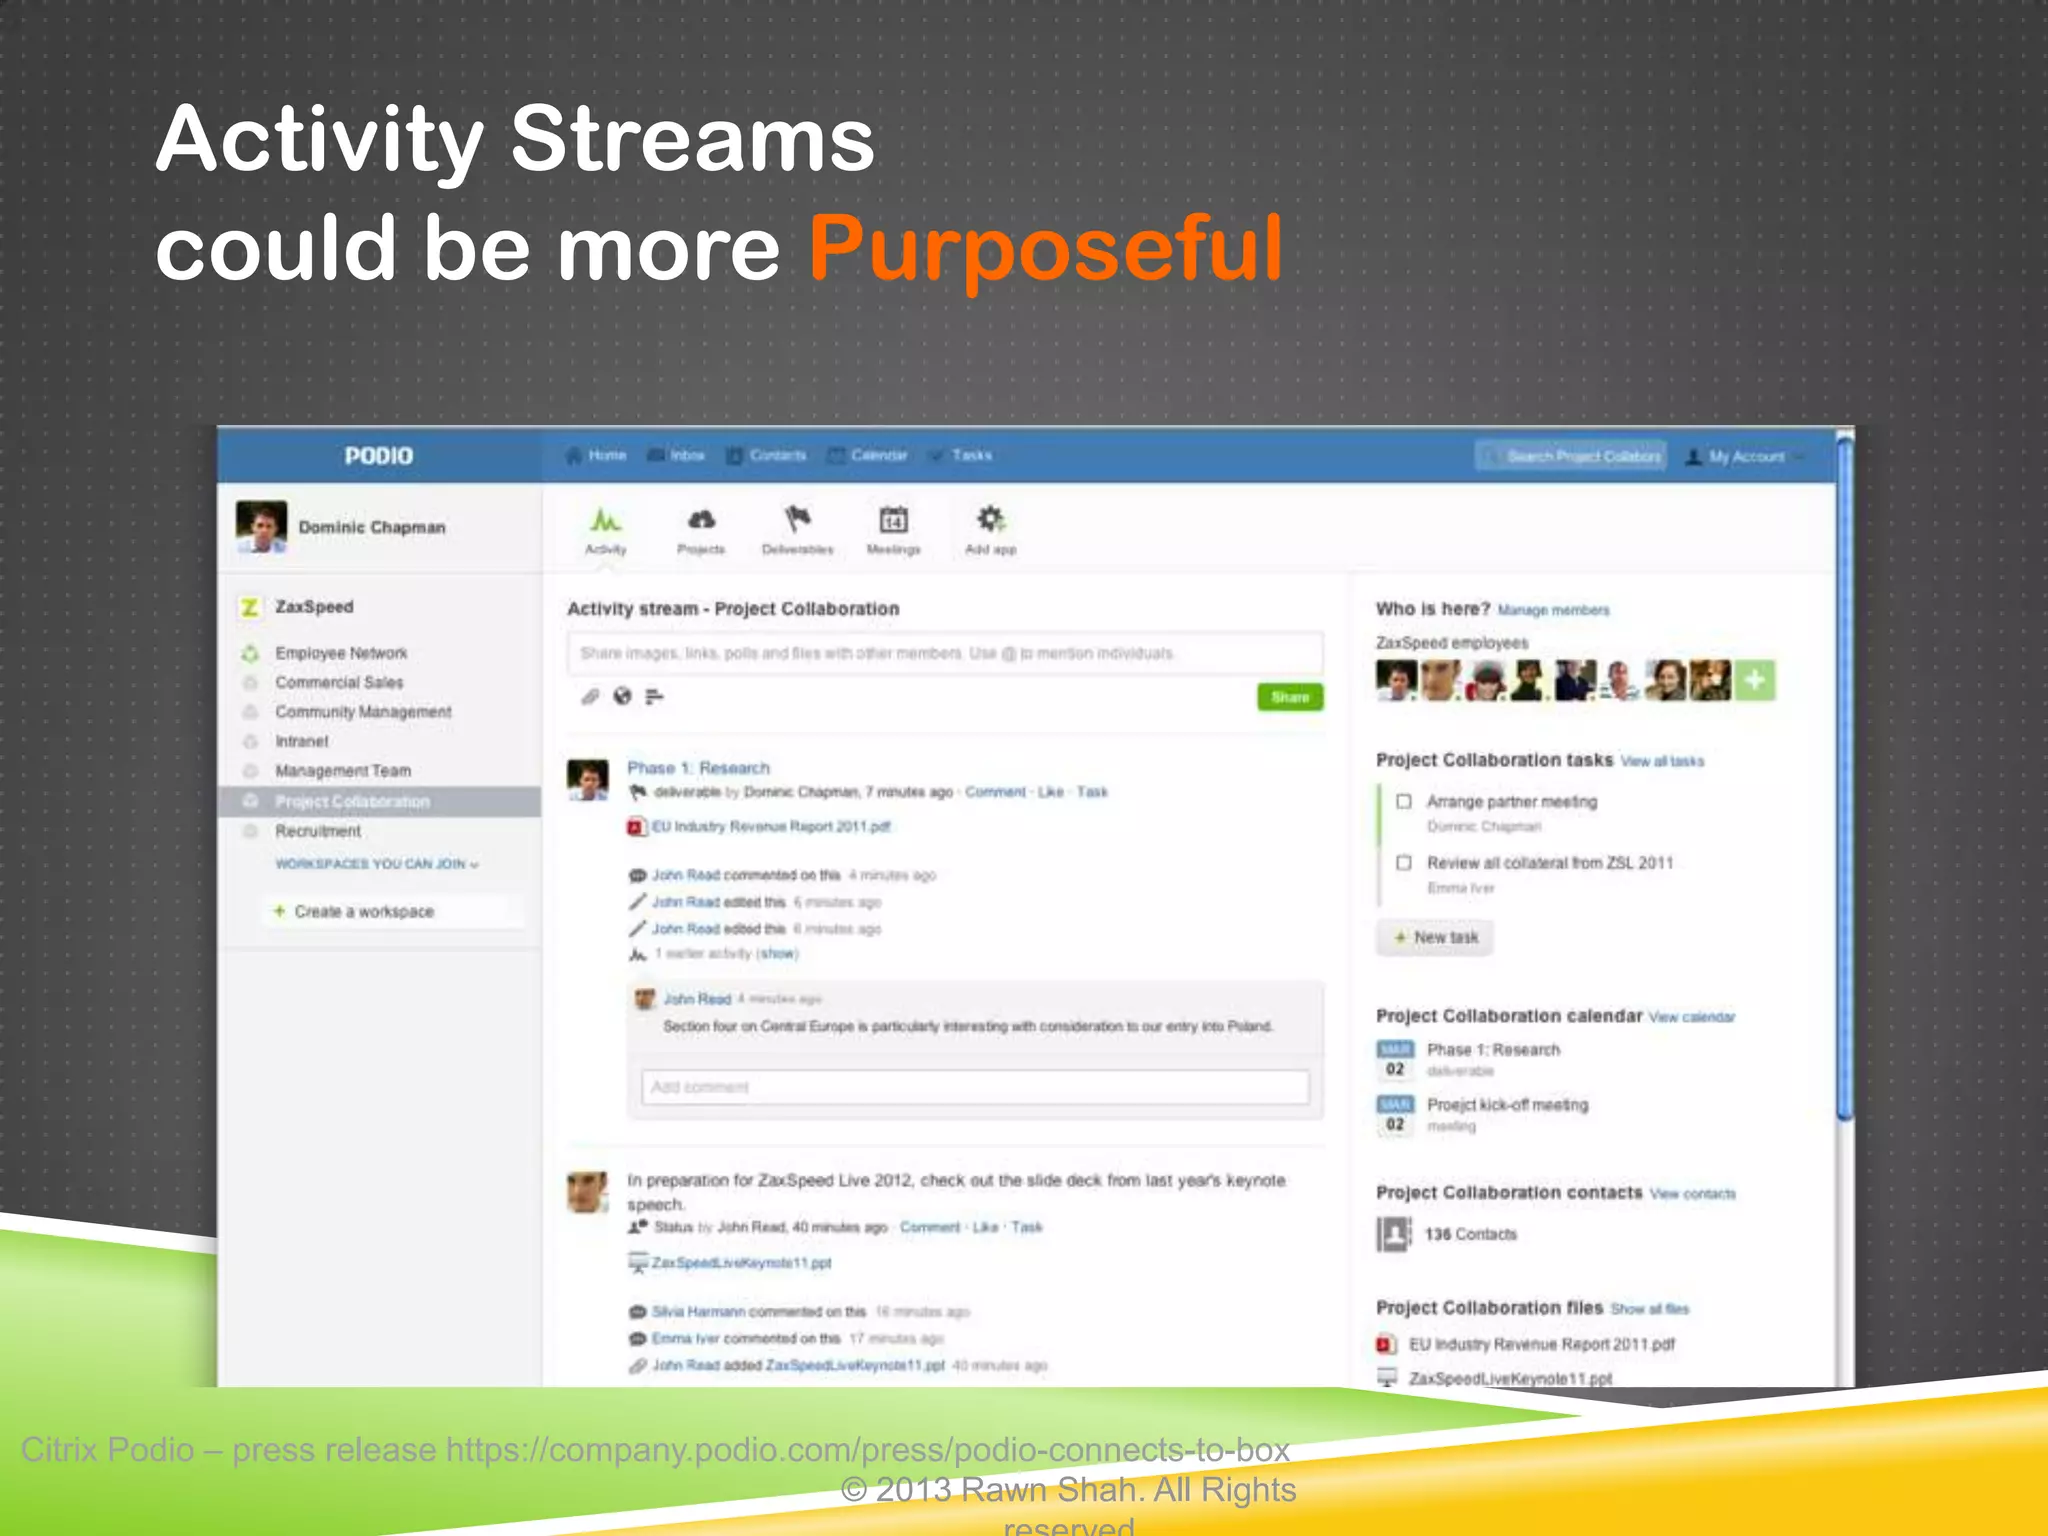Screen dimensions: 2048x1536
Task: Open Contacts in top navigation
Action: (766, 456)
